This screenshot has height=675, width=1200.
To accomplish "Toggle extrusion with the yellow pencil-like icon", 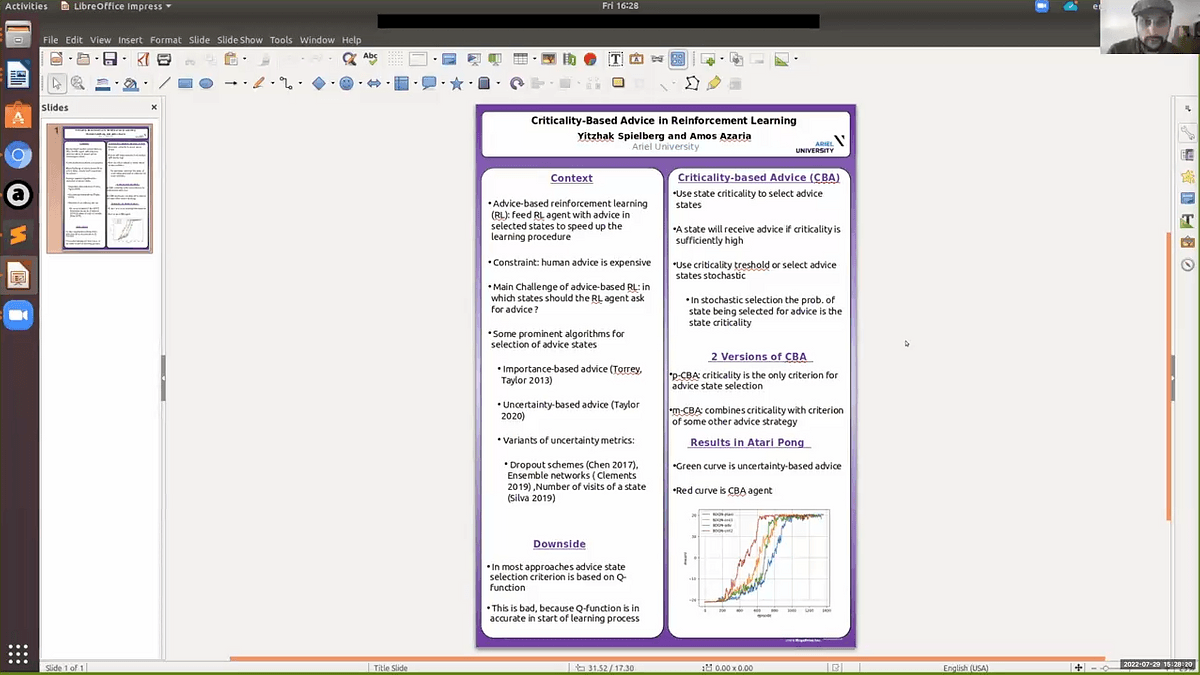I will pos(713,83).
